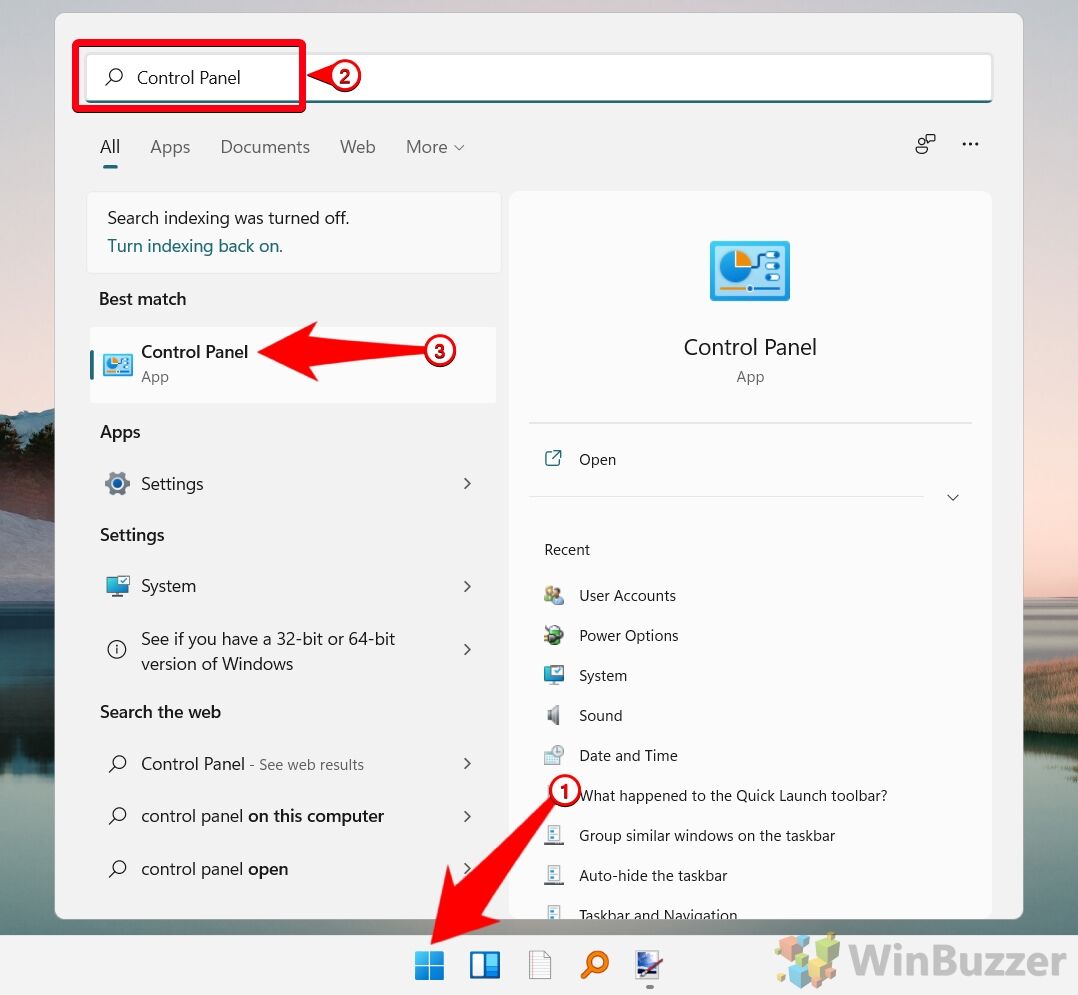The height and width of the screenshot is (995, 1078).
Task: Click the search feedback people icon
Action: click(x=925, y=144)
